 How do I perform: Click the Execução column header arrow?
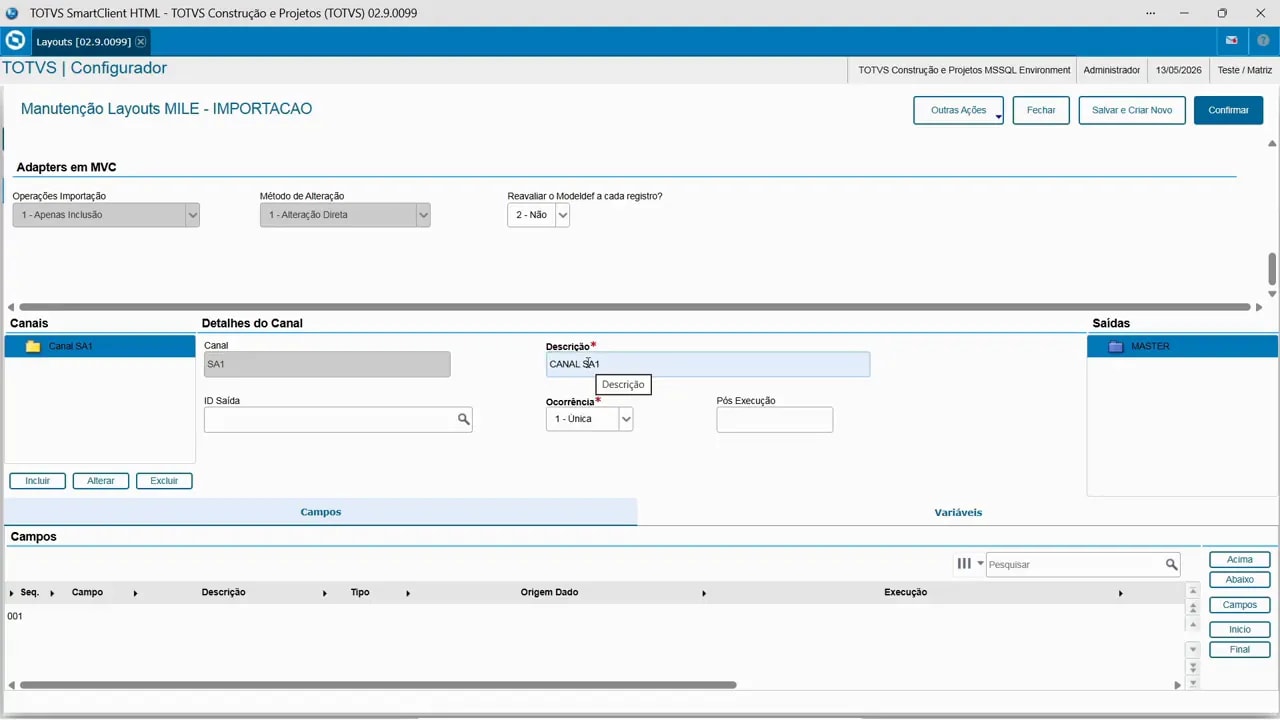(1120, 594)
